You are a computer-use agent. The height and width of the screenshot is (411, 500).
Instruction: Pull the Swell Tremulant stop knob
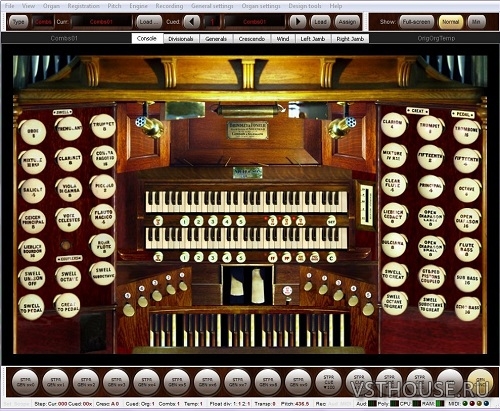[x=69, y=128]
